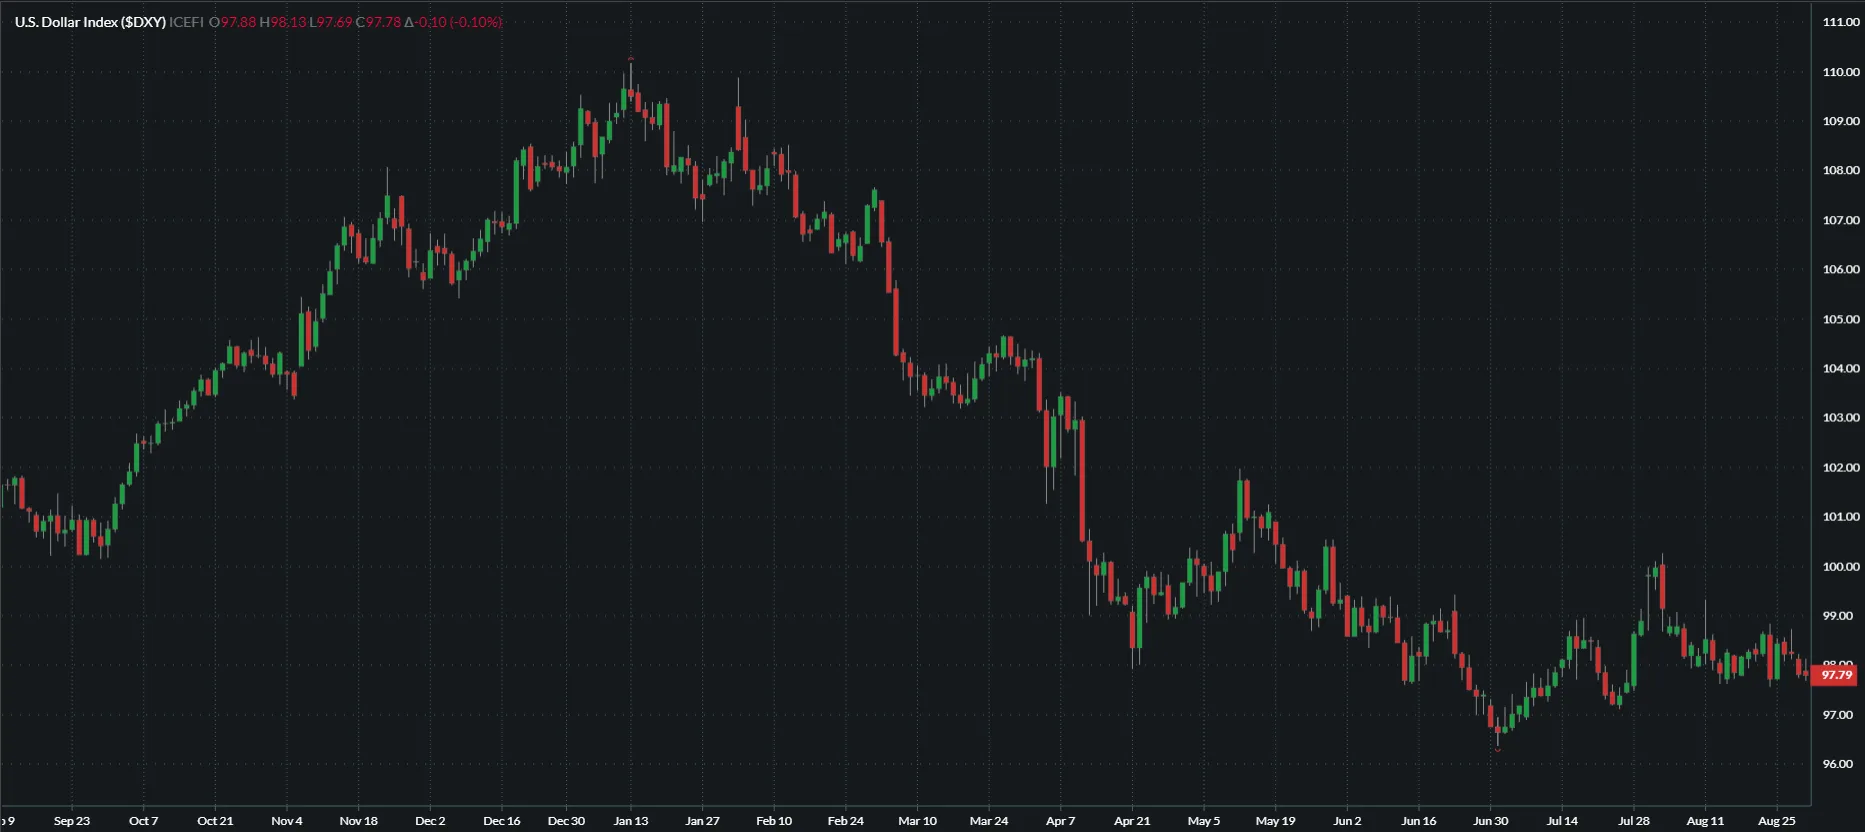This screenshot has width=1865, height=832.
Task: Click the 100.00 price axis label
Action: coord(1840,567)
